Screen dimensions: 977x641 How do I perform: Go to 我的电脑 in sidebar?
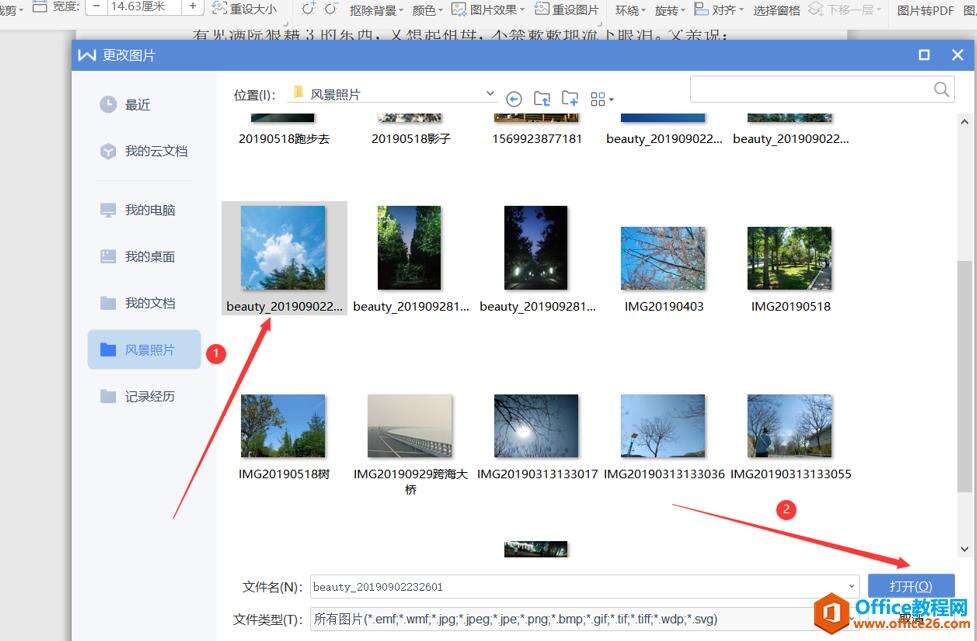click(x=138, y=210)
